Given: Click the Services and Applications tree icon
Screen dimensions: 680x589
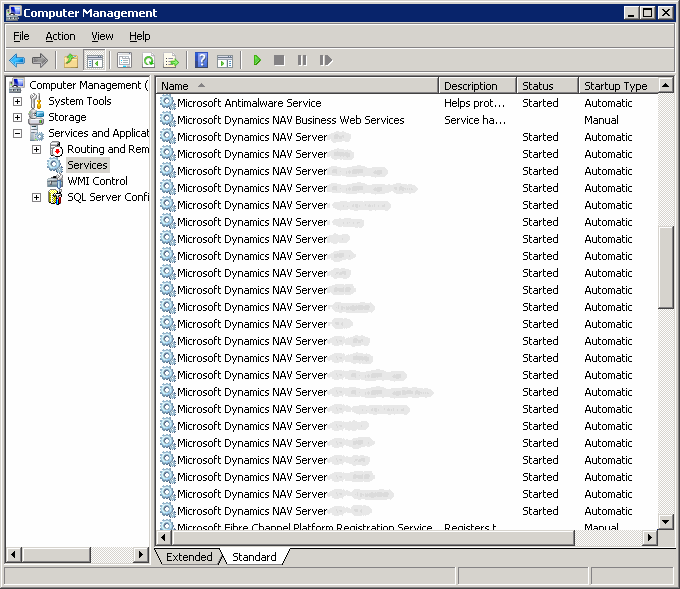Looking at the screenshot, I should coord(36,133).
